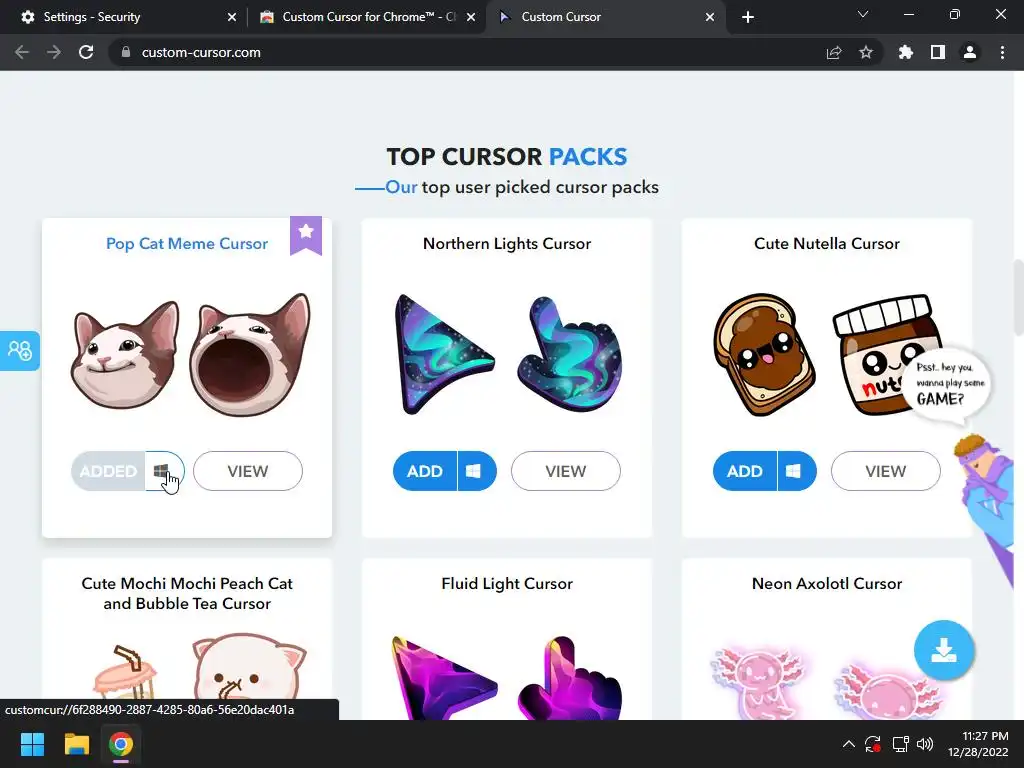Click the Pop Cat open-mouth image
This screenshot has width=1024, height=768.
tap(250, 355)
